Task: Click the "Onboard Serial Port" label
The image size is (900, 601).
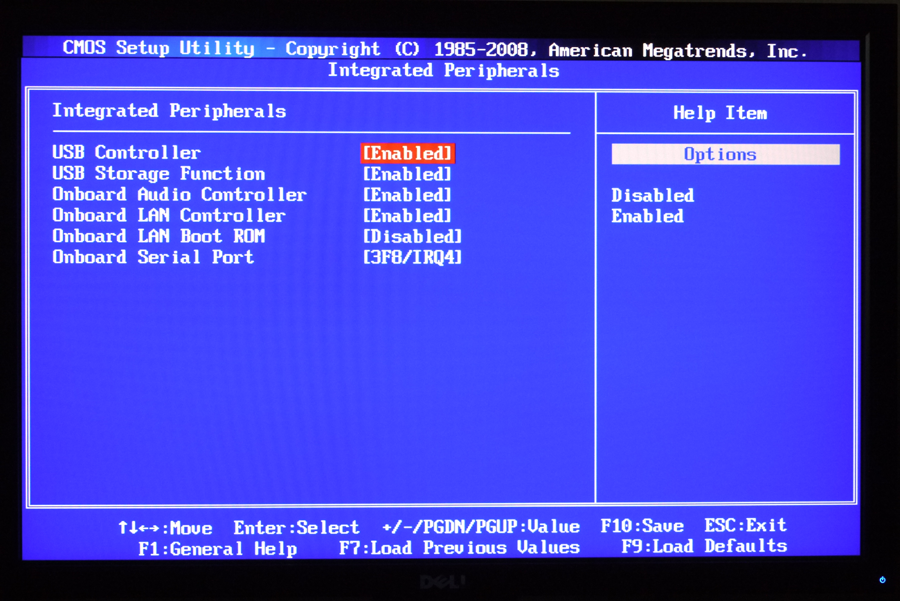Action: point(153,257)
